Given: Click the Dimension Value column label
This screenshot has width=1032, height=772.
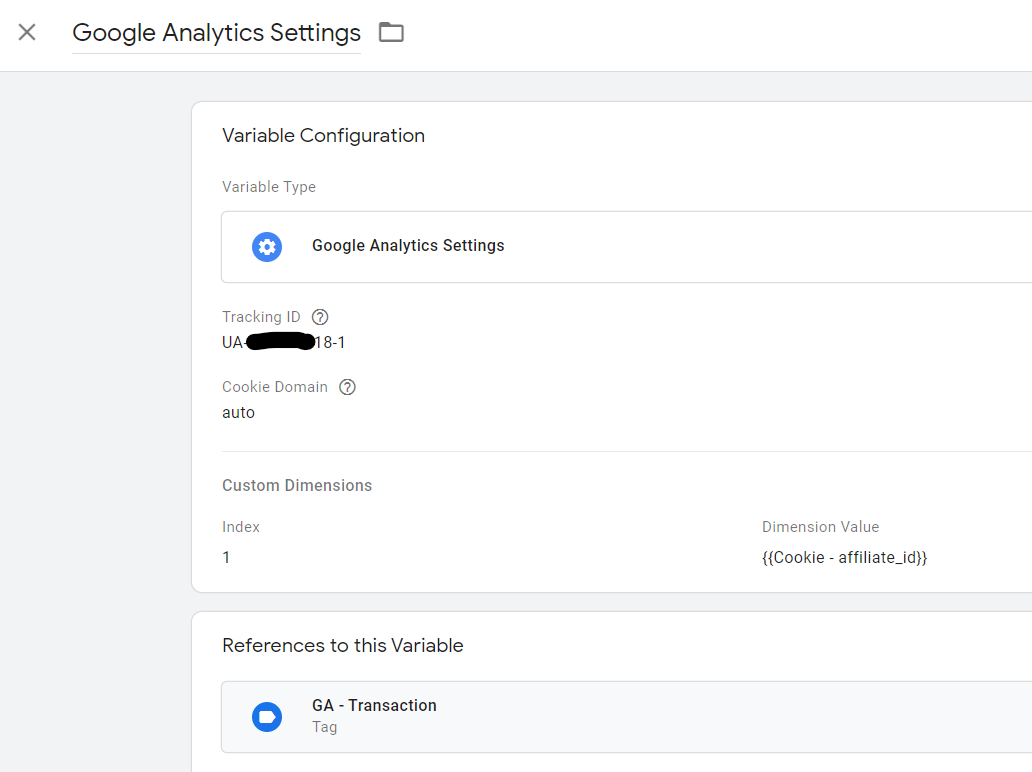Looking at the screenshot, I should [x=820, y=527].
